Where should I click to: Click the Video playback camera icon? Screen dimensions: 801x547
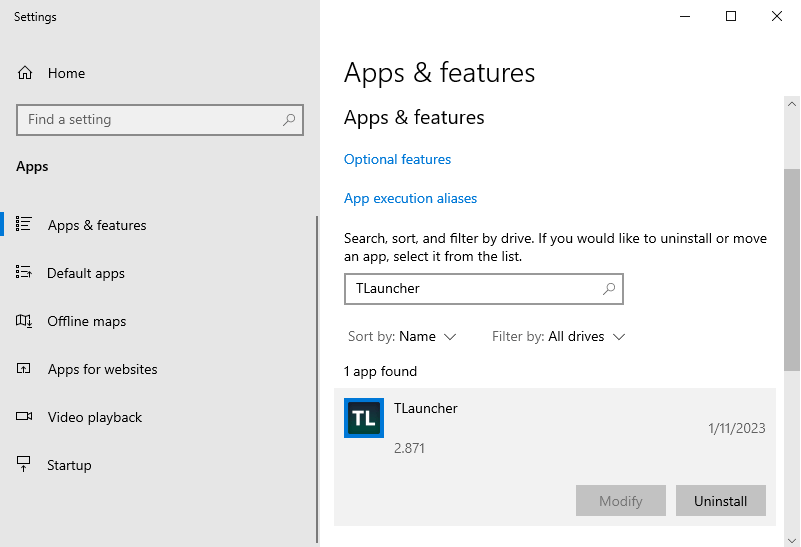[24, 416]
